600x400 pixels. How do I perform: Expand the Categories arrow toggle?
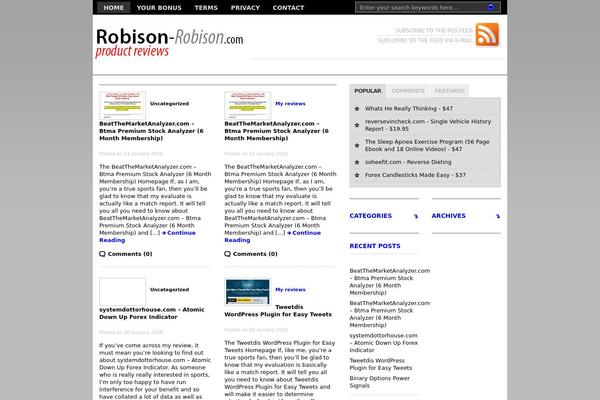tap(416, 216)
